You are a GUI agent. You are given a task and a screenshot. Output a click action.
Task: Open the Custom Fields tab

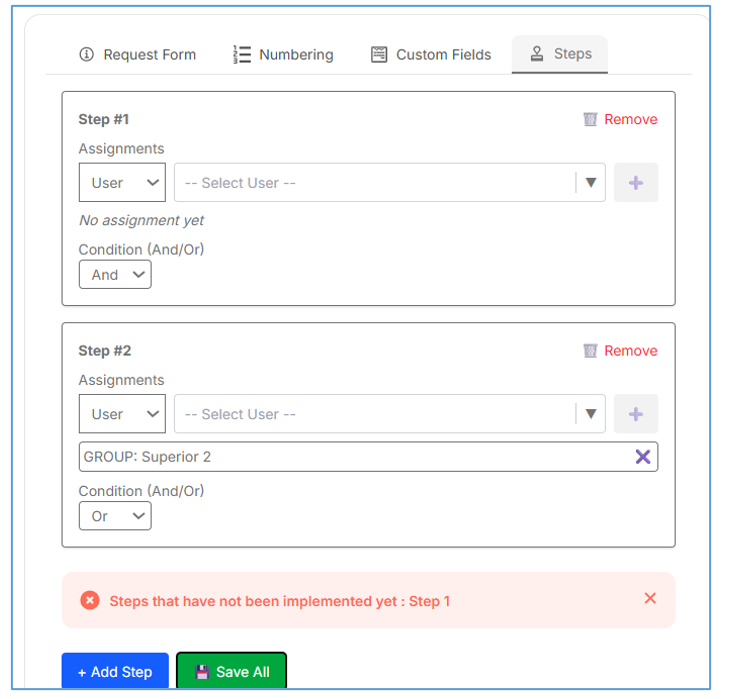431,55
